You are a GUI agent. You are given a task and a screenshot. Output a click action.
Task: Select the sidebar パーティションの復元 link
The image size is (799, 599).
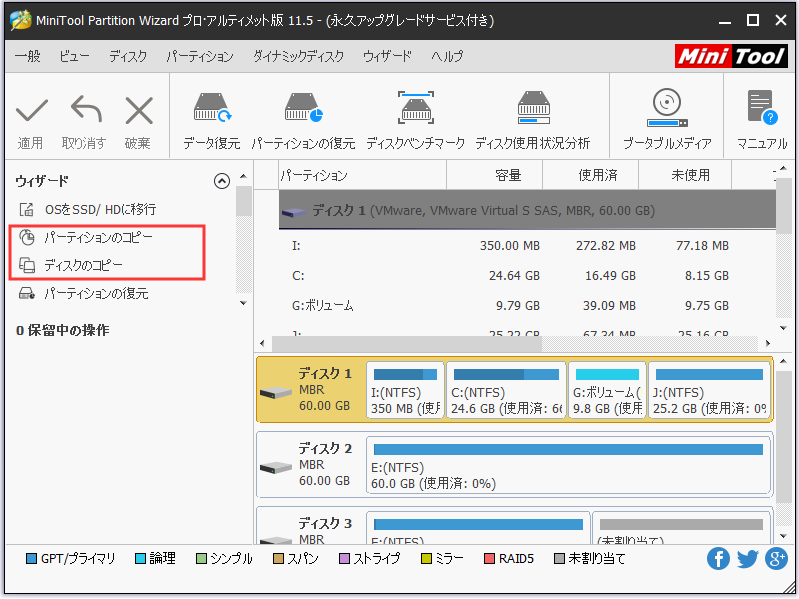(96, 293)
